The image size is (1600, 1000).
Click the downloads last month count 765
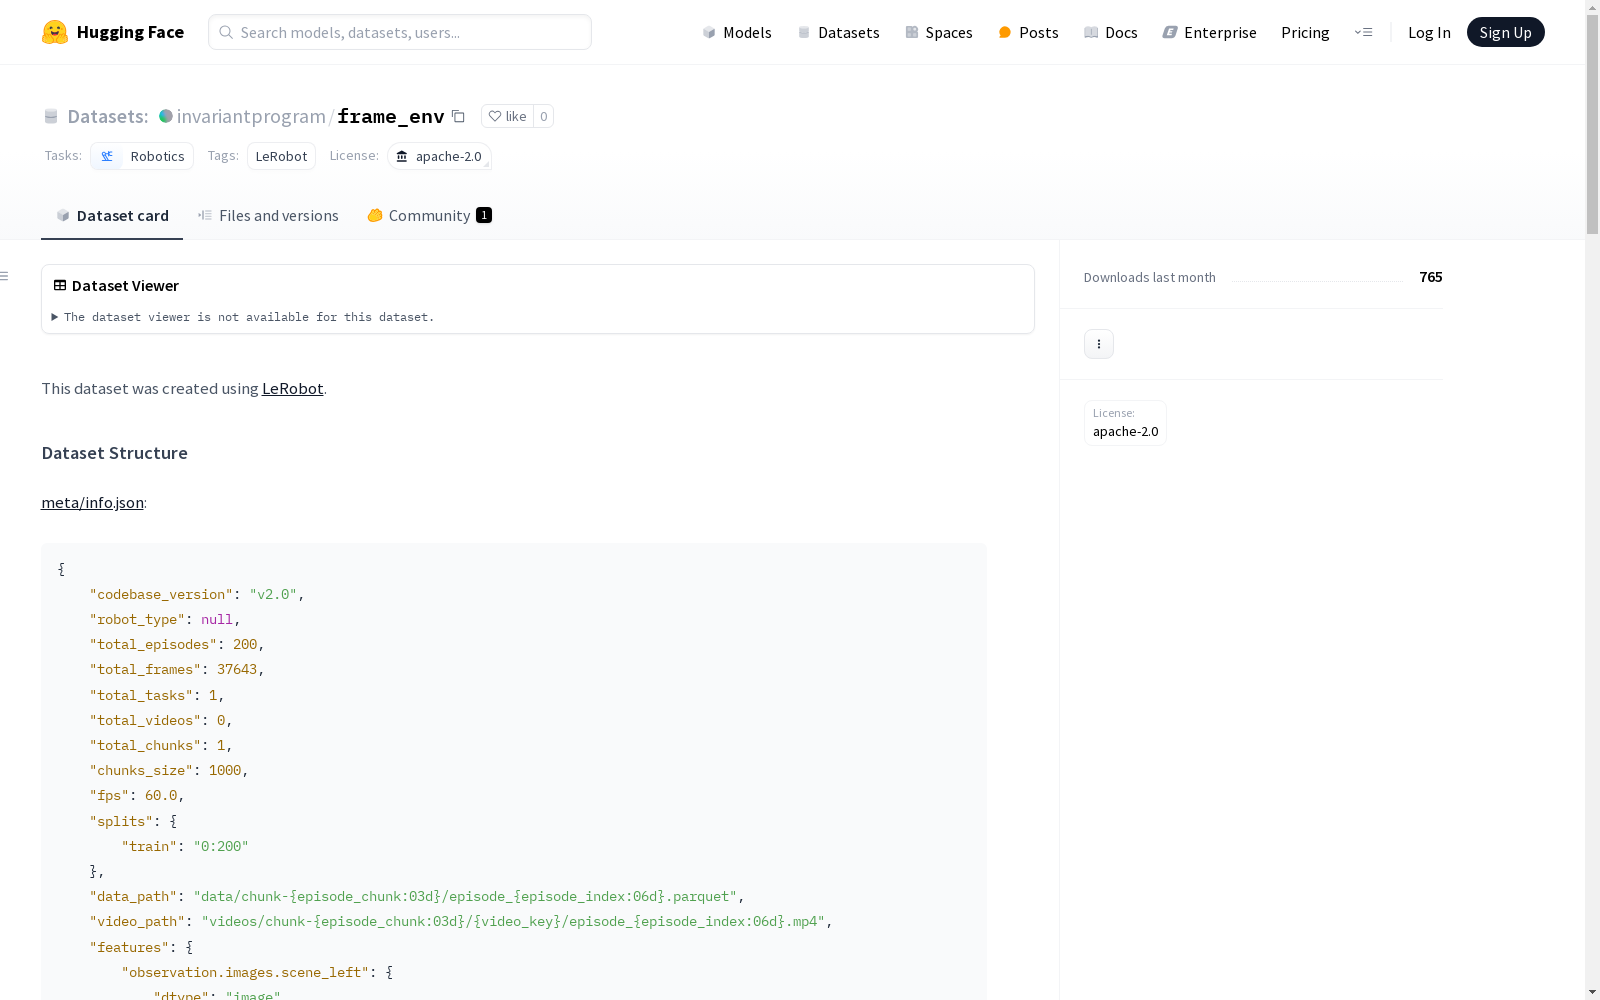coord(1431,277)
